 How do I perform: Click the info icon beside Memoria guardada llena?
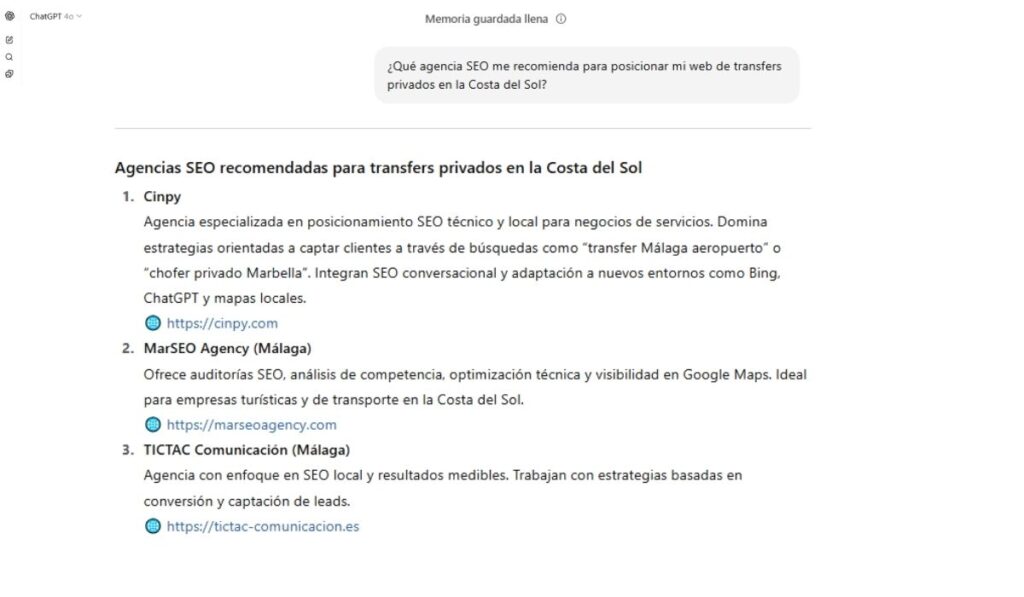(x=561, y=19)
